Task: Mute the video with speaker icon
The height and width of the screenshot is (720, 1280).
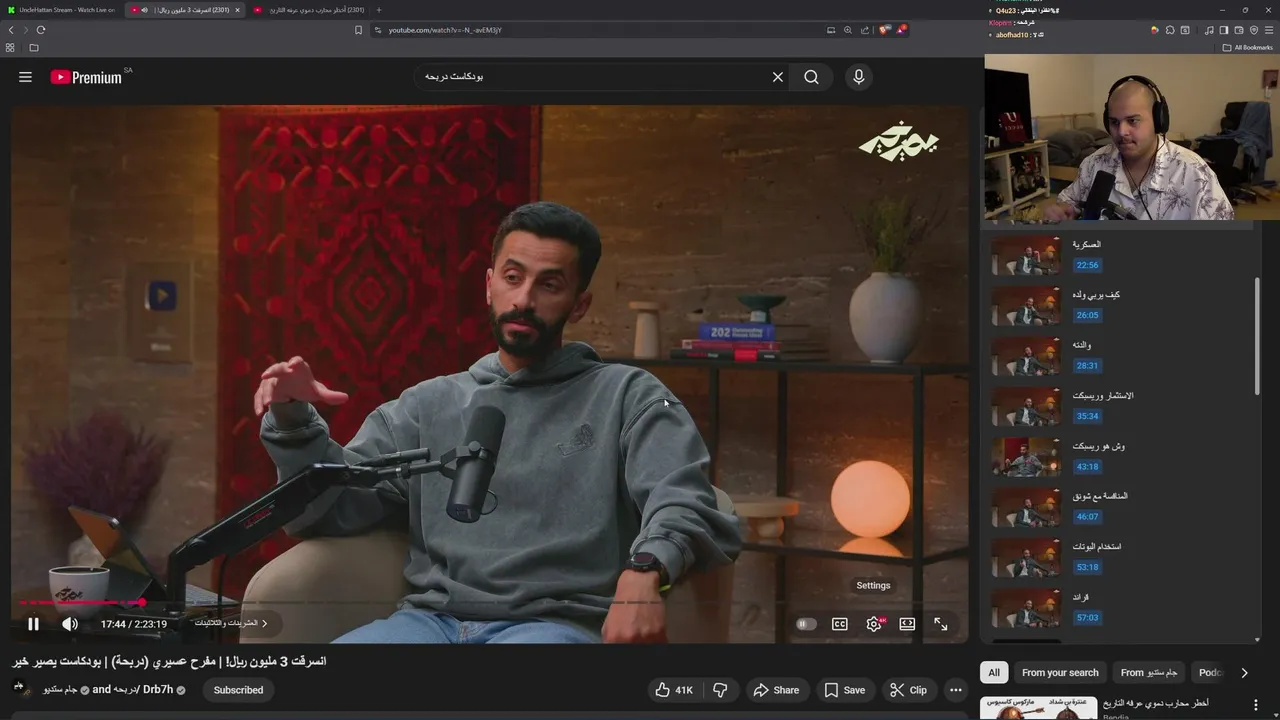Action: (70, 624)
